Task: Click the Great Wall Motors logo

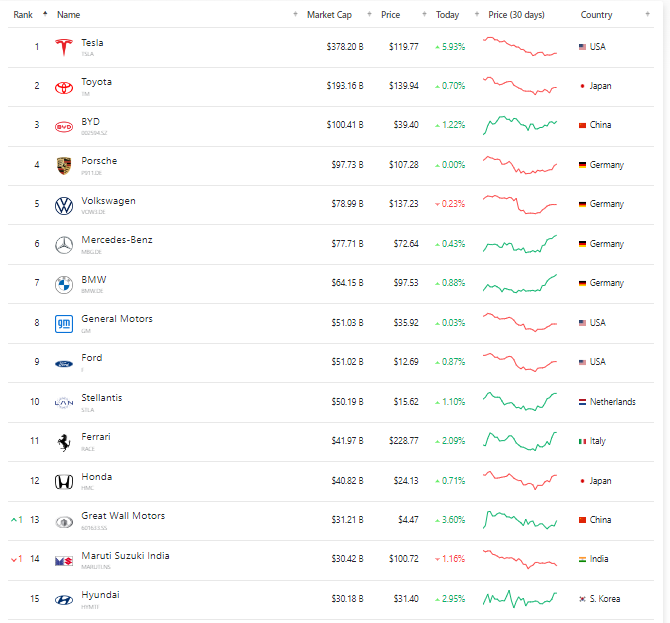Action: [x=64, y=522]
